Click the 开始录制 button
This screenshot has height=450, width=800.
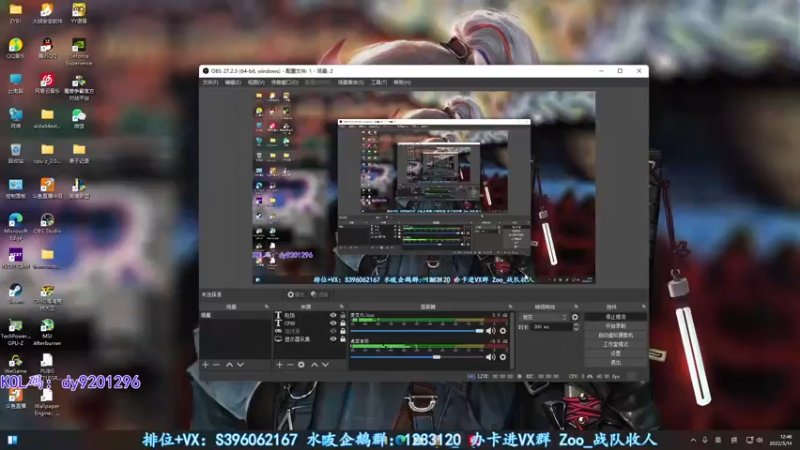click(x=615, y=326)
